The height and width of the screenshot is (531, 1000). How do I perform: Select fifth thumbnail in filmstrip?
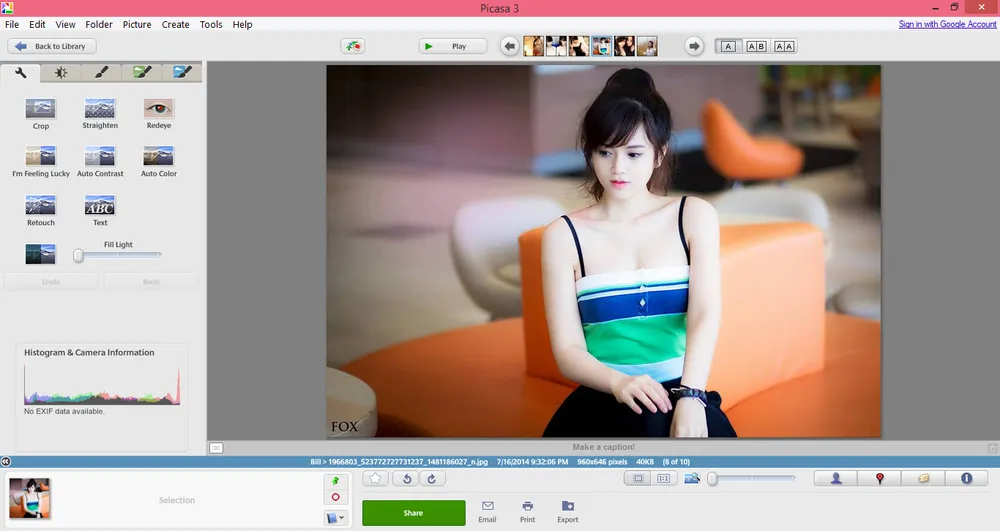[624, 47]
